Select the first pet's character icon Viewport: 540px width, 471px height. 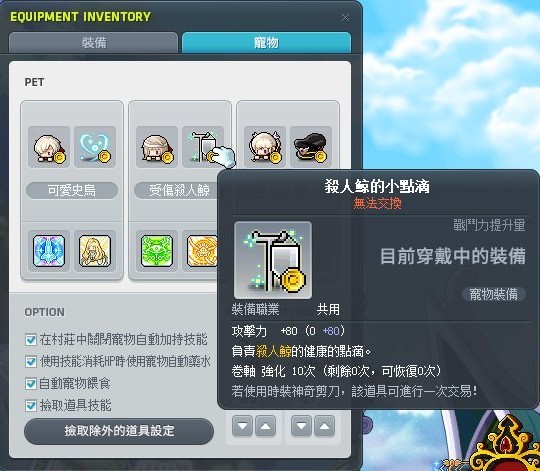point(49,147)
